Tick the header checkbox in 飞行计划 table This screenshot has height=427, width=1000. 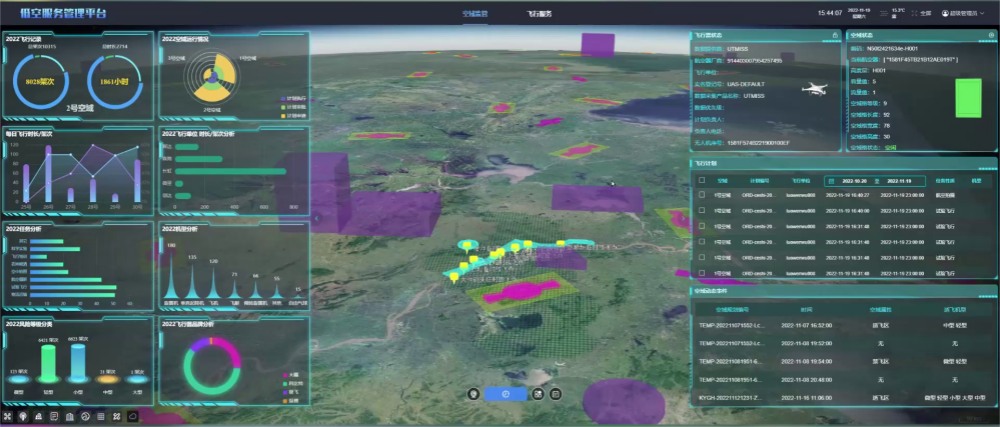pyautogui.click(x=701, y=180)
